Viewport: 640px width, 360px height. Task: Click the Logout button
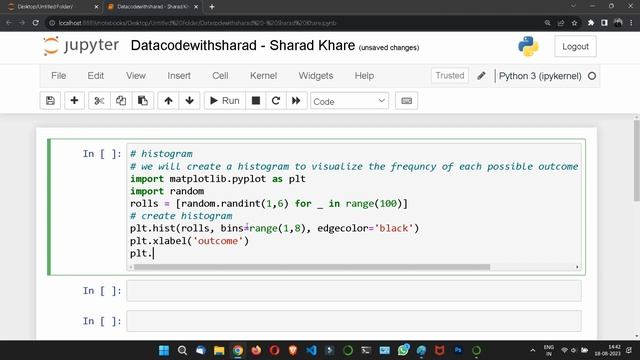point(575,47)
